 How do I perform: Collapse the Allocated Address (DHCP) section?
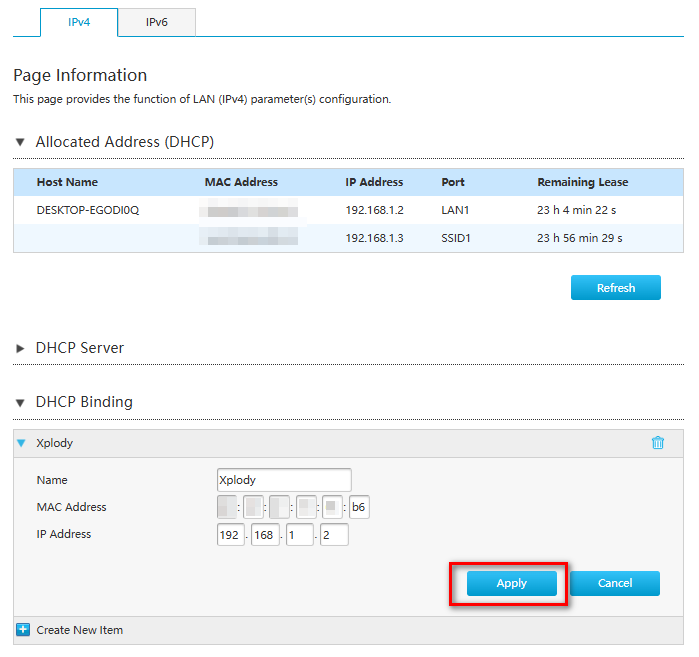[20, 143]
